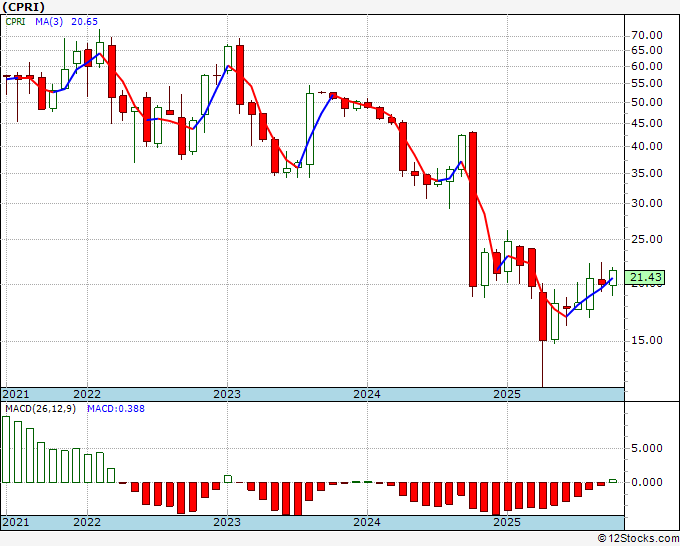The width and height of the screenshot is (680, 546).
Task: Click 2021 on the MACD timeline
Action: (x=16, y=522)
